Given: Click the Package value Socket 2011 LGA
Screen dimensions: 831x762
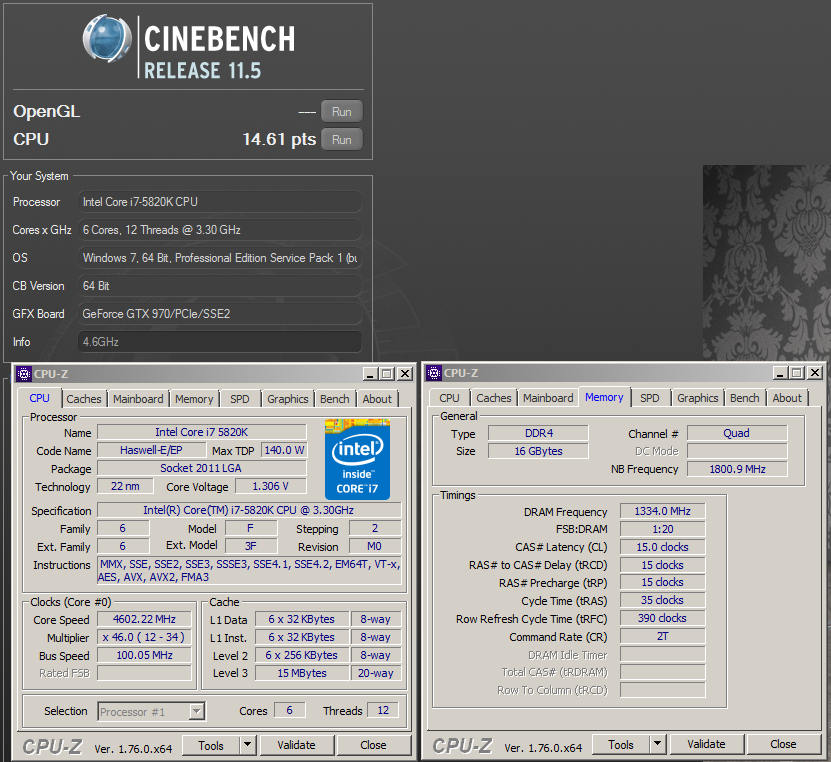Looking at the screenshot, I should pyautogui.click(x=202, y=468).
